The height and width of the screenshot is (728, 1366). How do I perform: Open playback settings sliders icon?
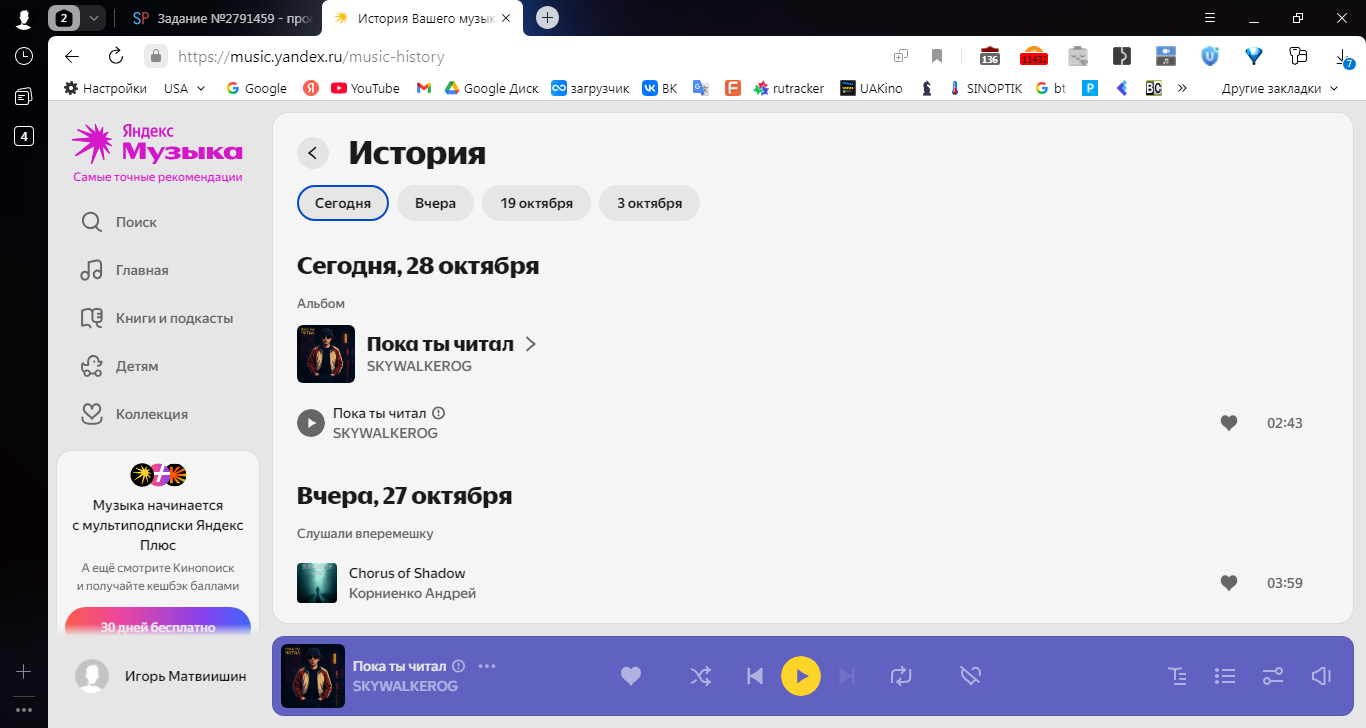pyautogui.click(x=1273, y=676)
